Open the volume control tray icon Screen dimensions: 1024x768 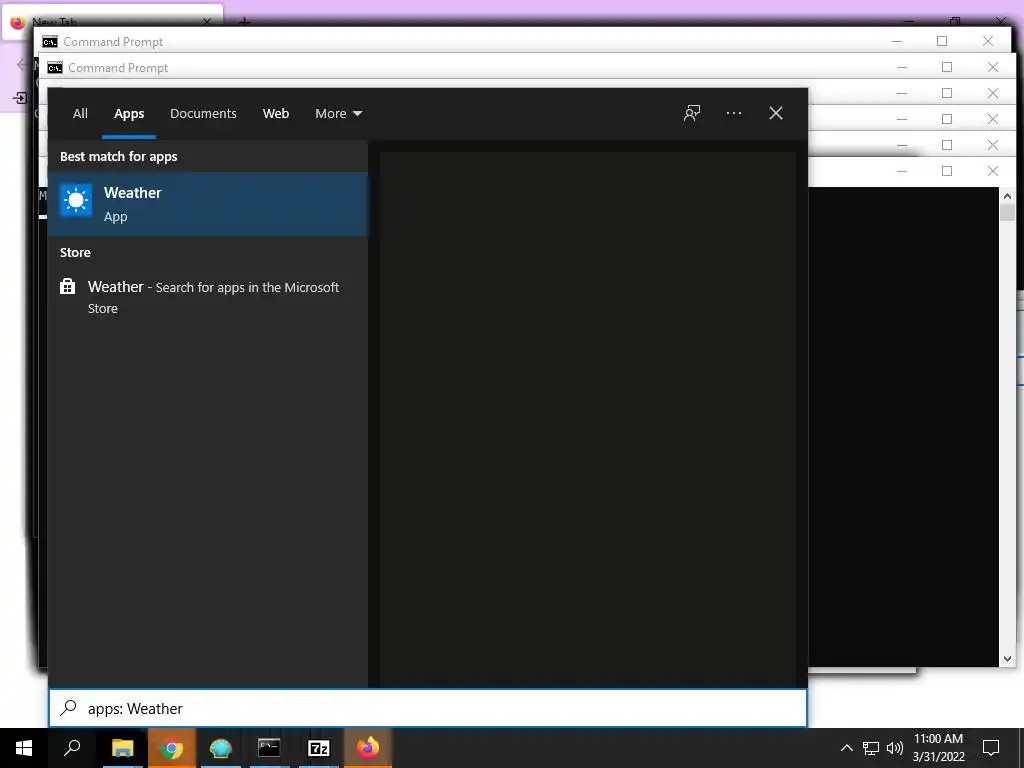click(895, 748)
